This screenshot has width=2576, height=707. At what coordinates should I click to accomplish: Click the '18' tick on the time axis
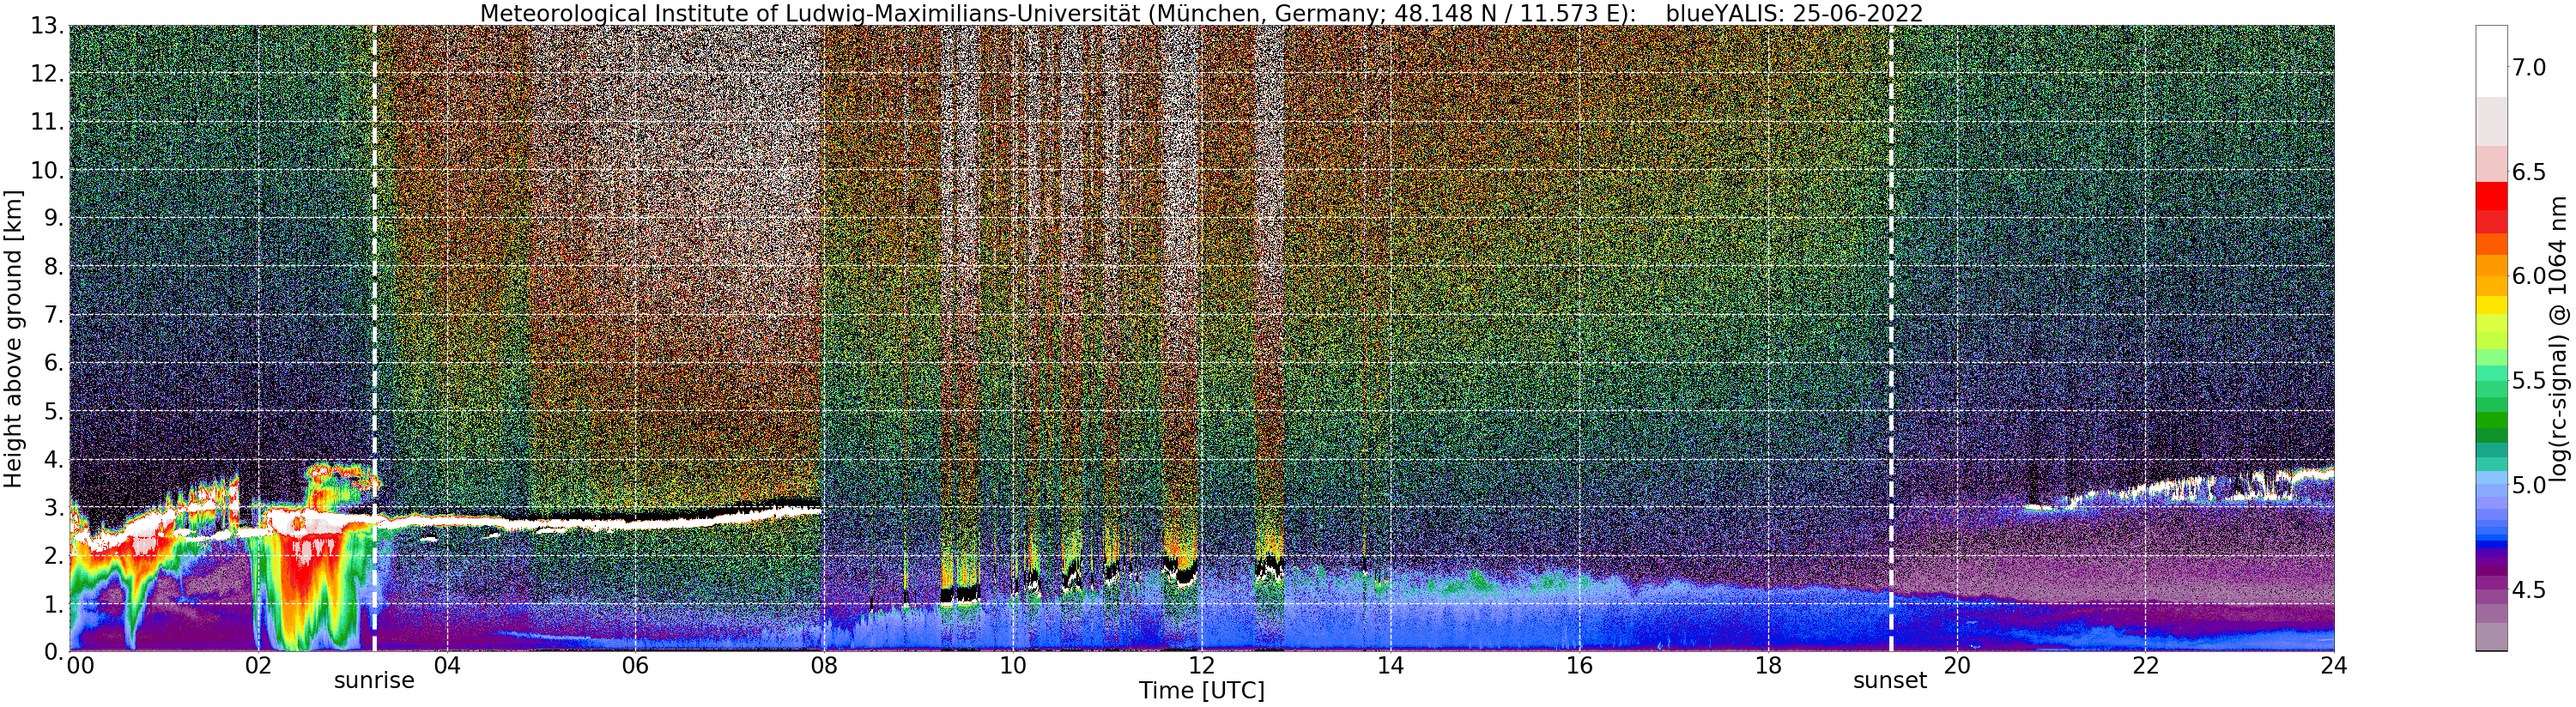[x=1768, y=666]
